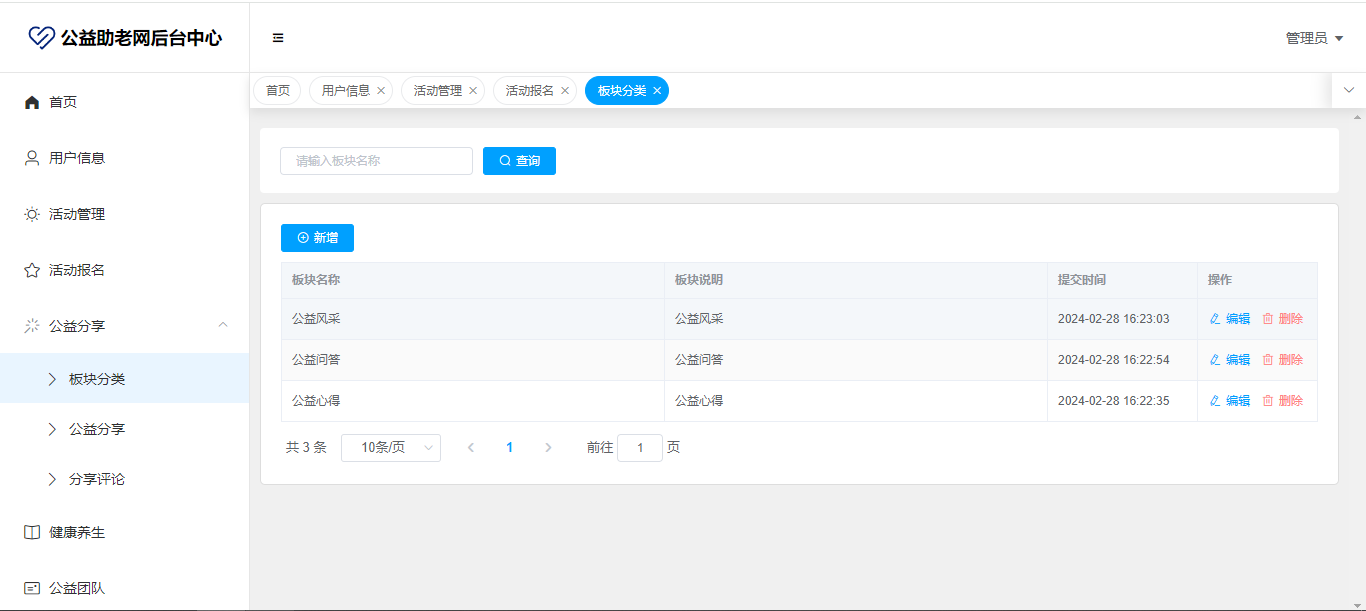Expand the tabs dropdown arrow at right
The image size is (1366, 611).
point(1349,90)
